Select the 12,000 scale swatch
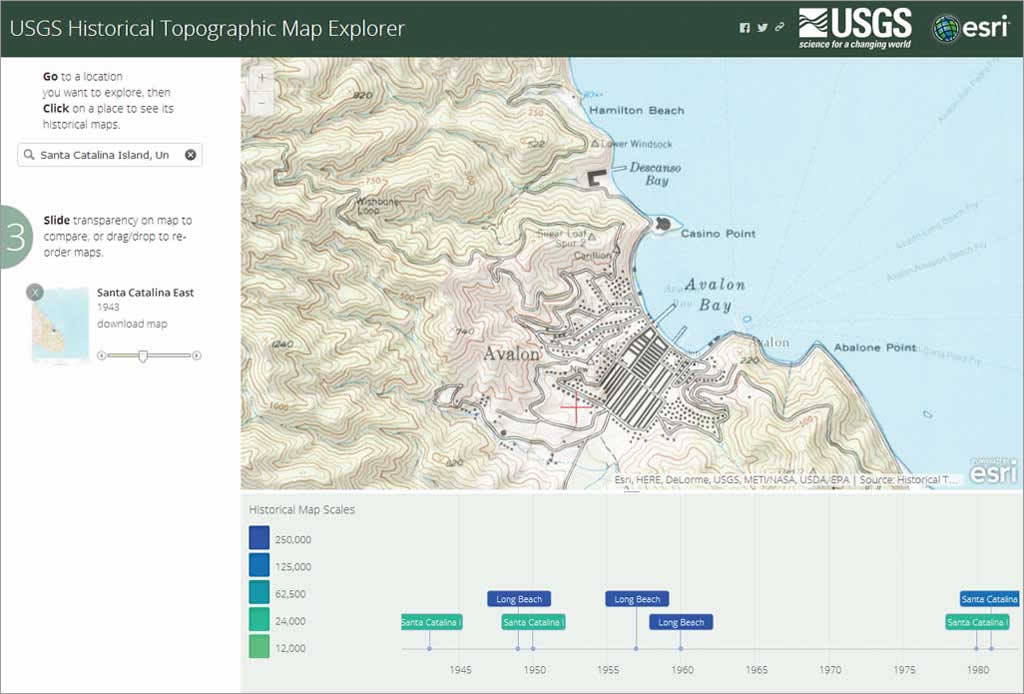Image resolution: width=1024 pixels, height=694 pixels. [x=259, y=647]
